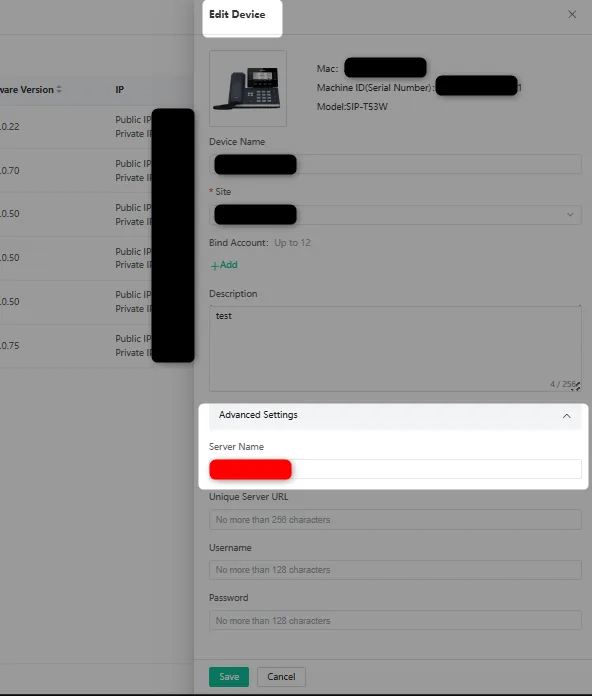
Task: Click the SIP-T53W phone thumbnail
Action: pos(248,88)
